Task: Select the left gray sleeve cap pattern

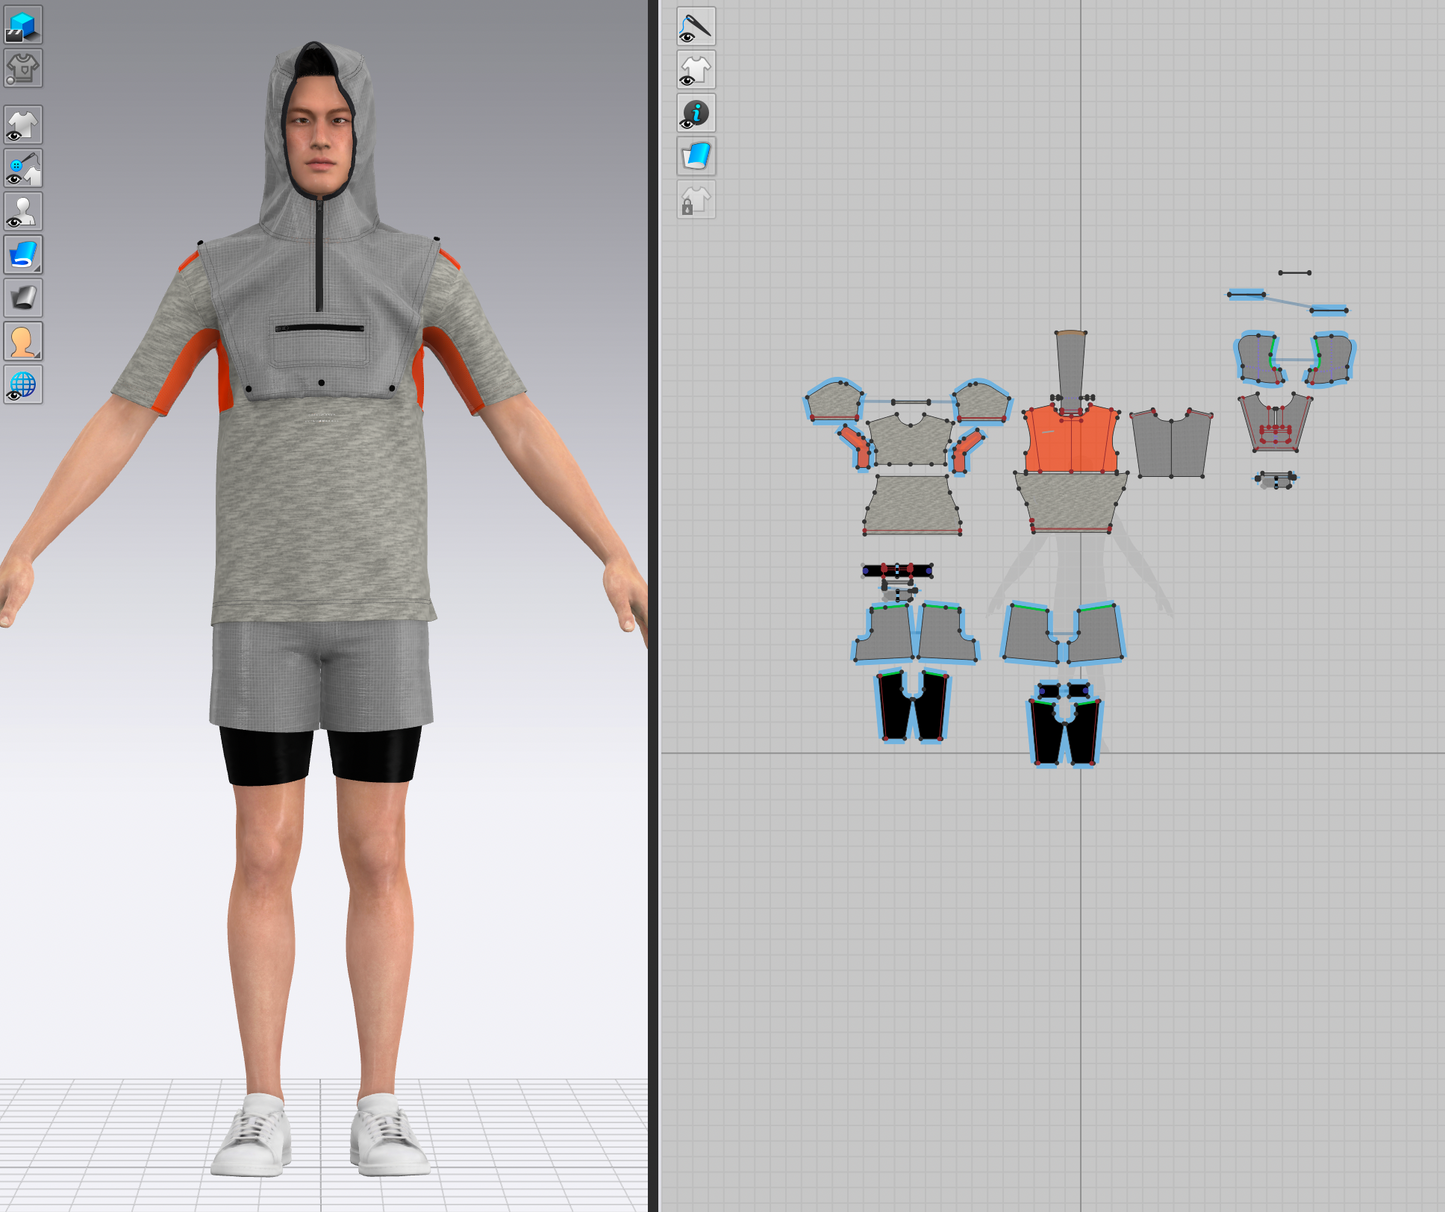Action: click(x=835, y=402)
